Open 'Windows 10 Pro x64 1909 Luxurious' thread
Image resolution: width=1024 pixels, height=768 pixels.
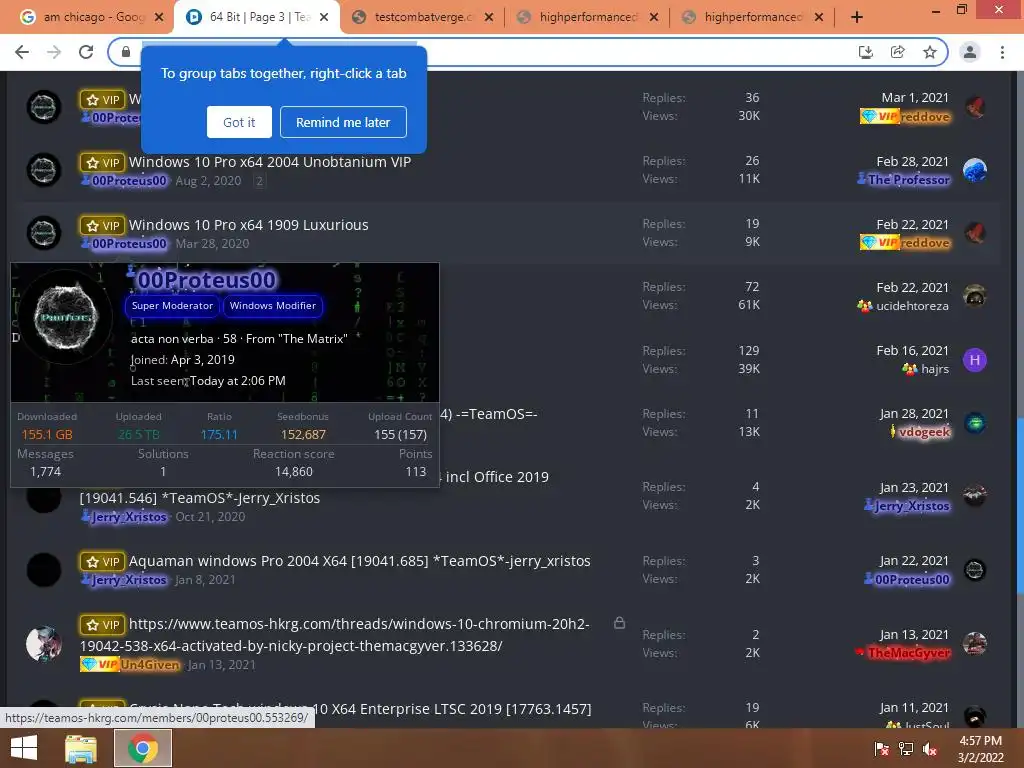tap(248, 225)
